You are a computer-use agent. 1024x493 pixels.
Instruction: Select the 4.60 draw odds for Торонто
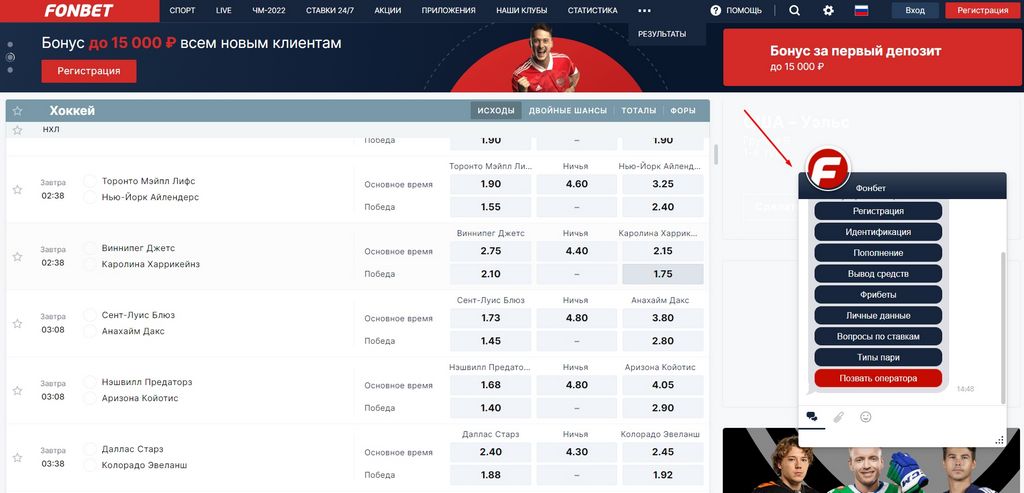[x=577, y=184]
